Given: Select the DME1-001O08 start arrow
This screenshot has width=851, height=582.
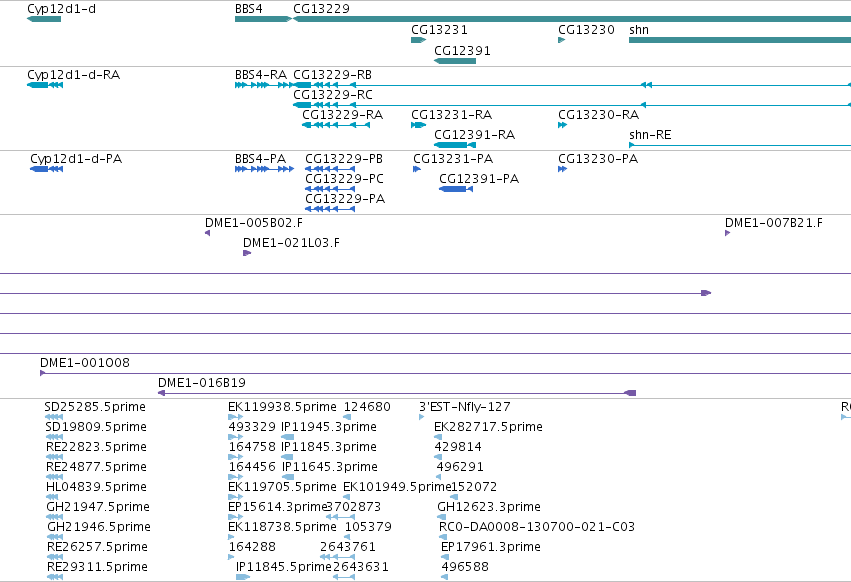Looking at the screenshot, I should 42,373.
